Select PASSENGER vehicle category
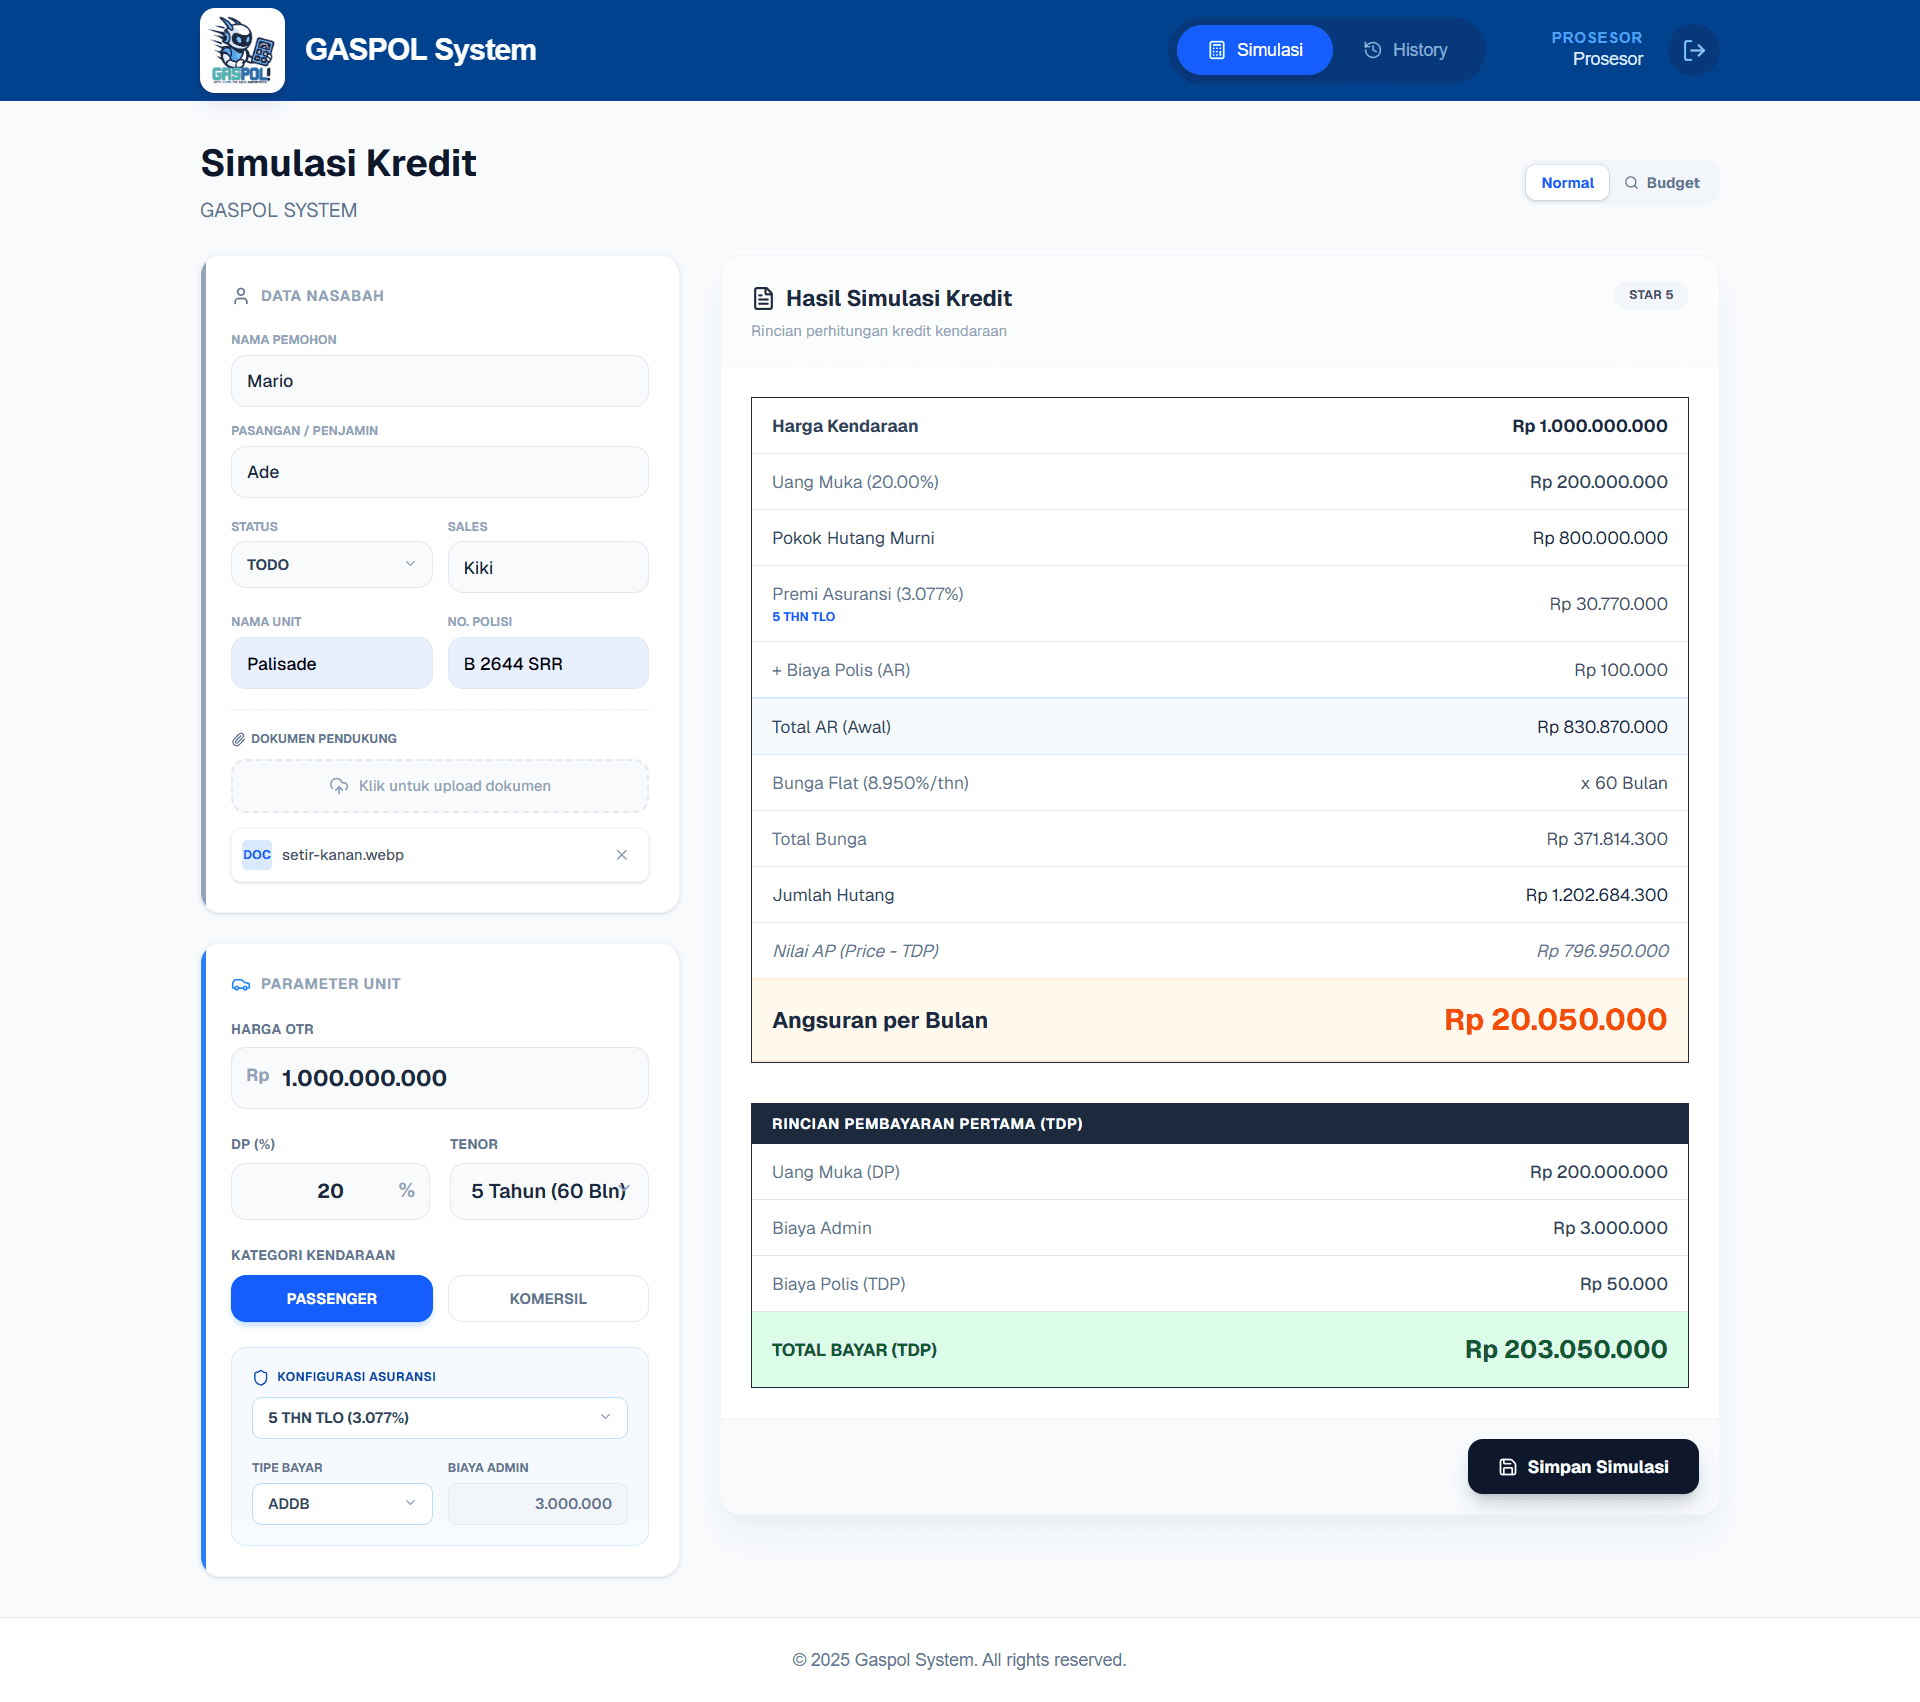1920x1702 pixels. point(331,1298)
